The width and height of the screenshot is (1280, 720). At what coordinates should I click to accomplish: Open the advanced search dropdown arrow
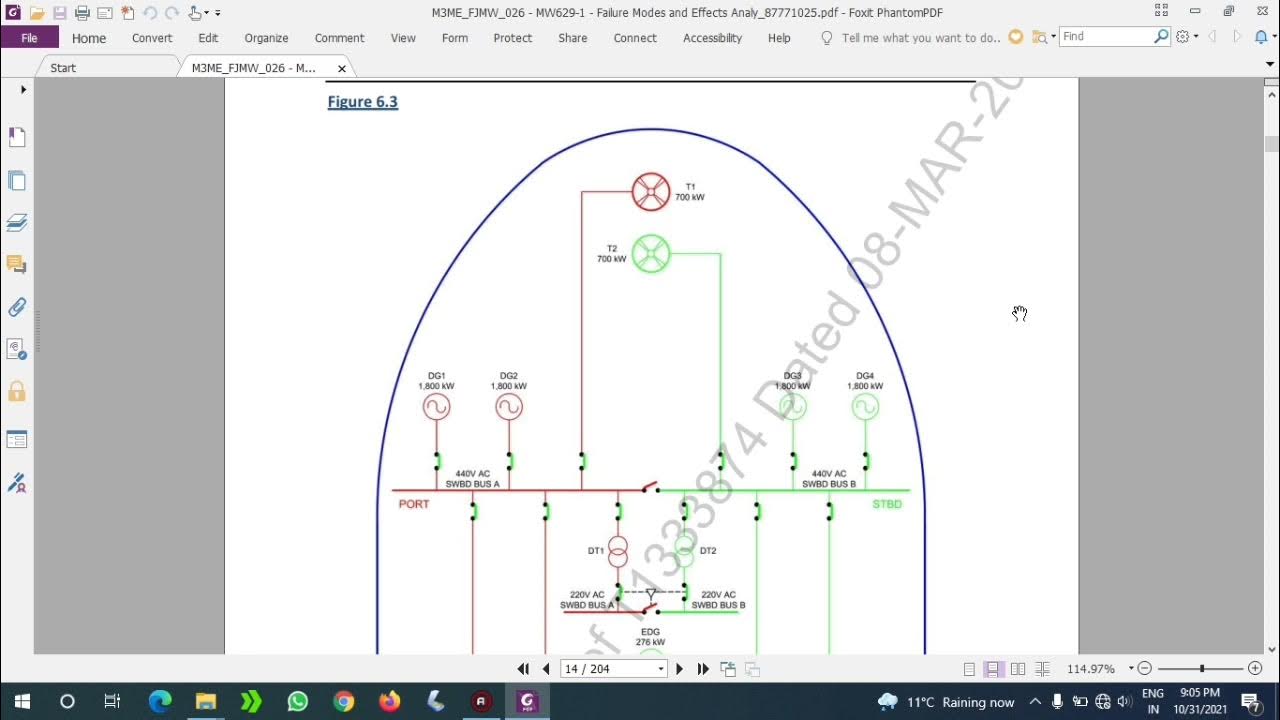coord(1053,37)
